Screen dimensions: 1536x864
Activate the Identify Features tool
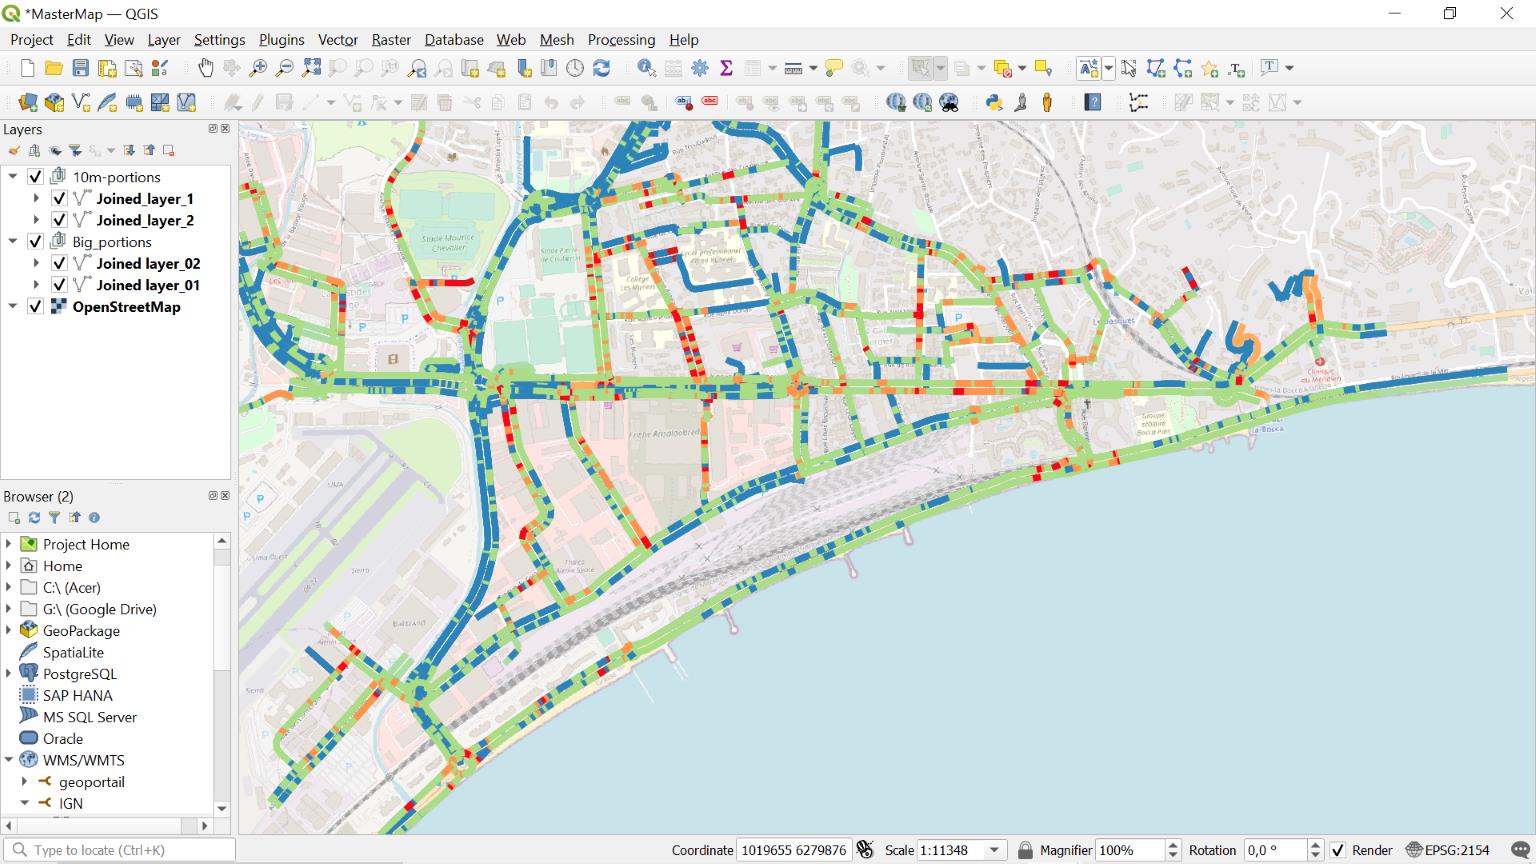coord(646,68)
